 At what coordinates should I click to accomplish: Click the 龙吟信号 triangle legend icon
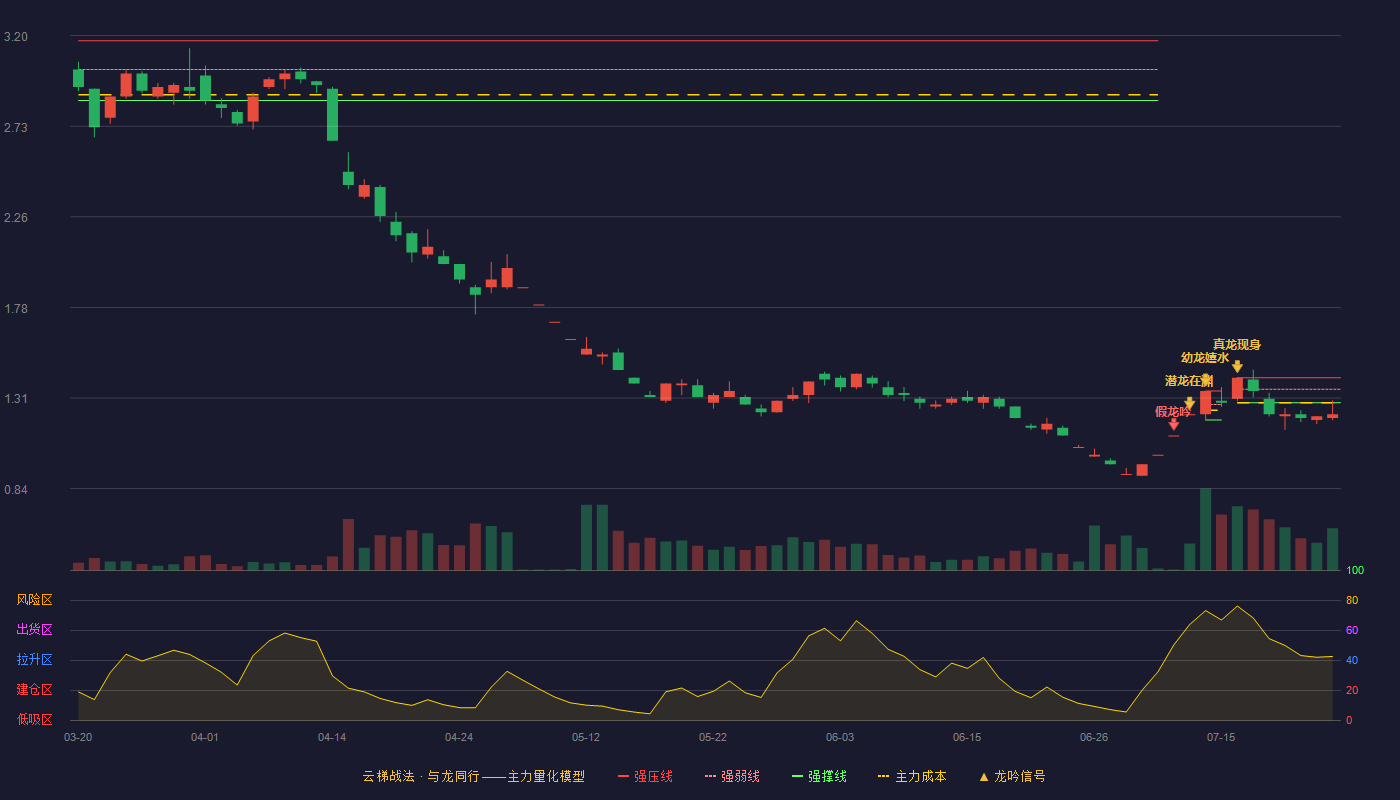984,777
